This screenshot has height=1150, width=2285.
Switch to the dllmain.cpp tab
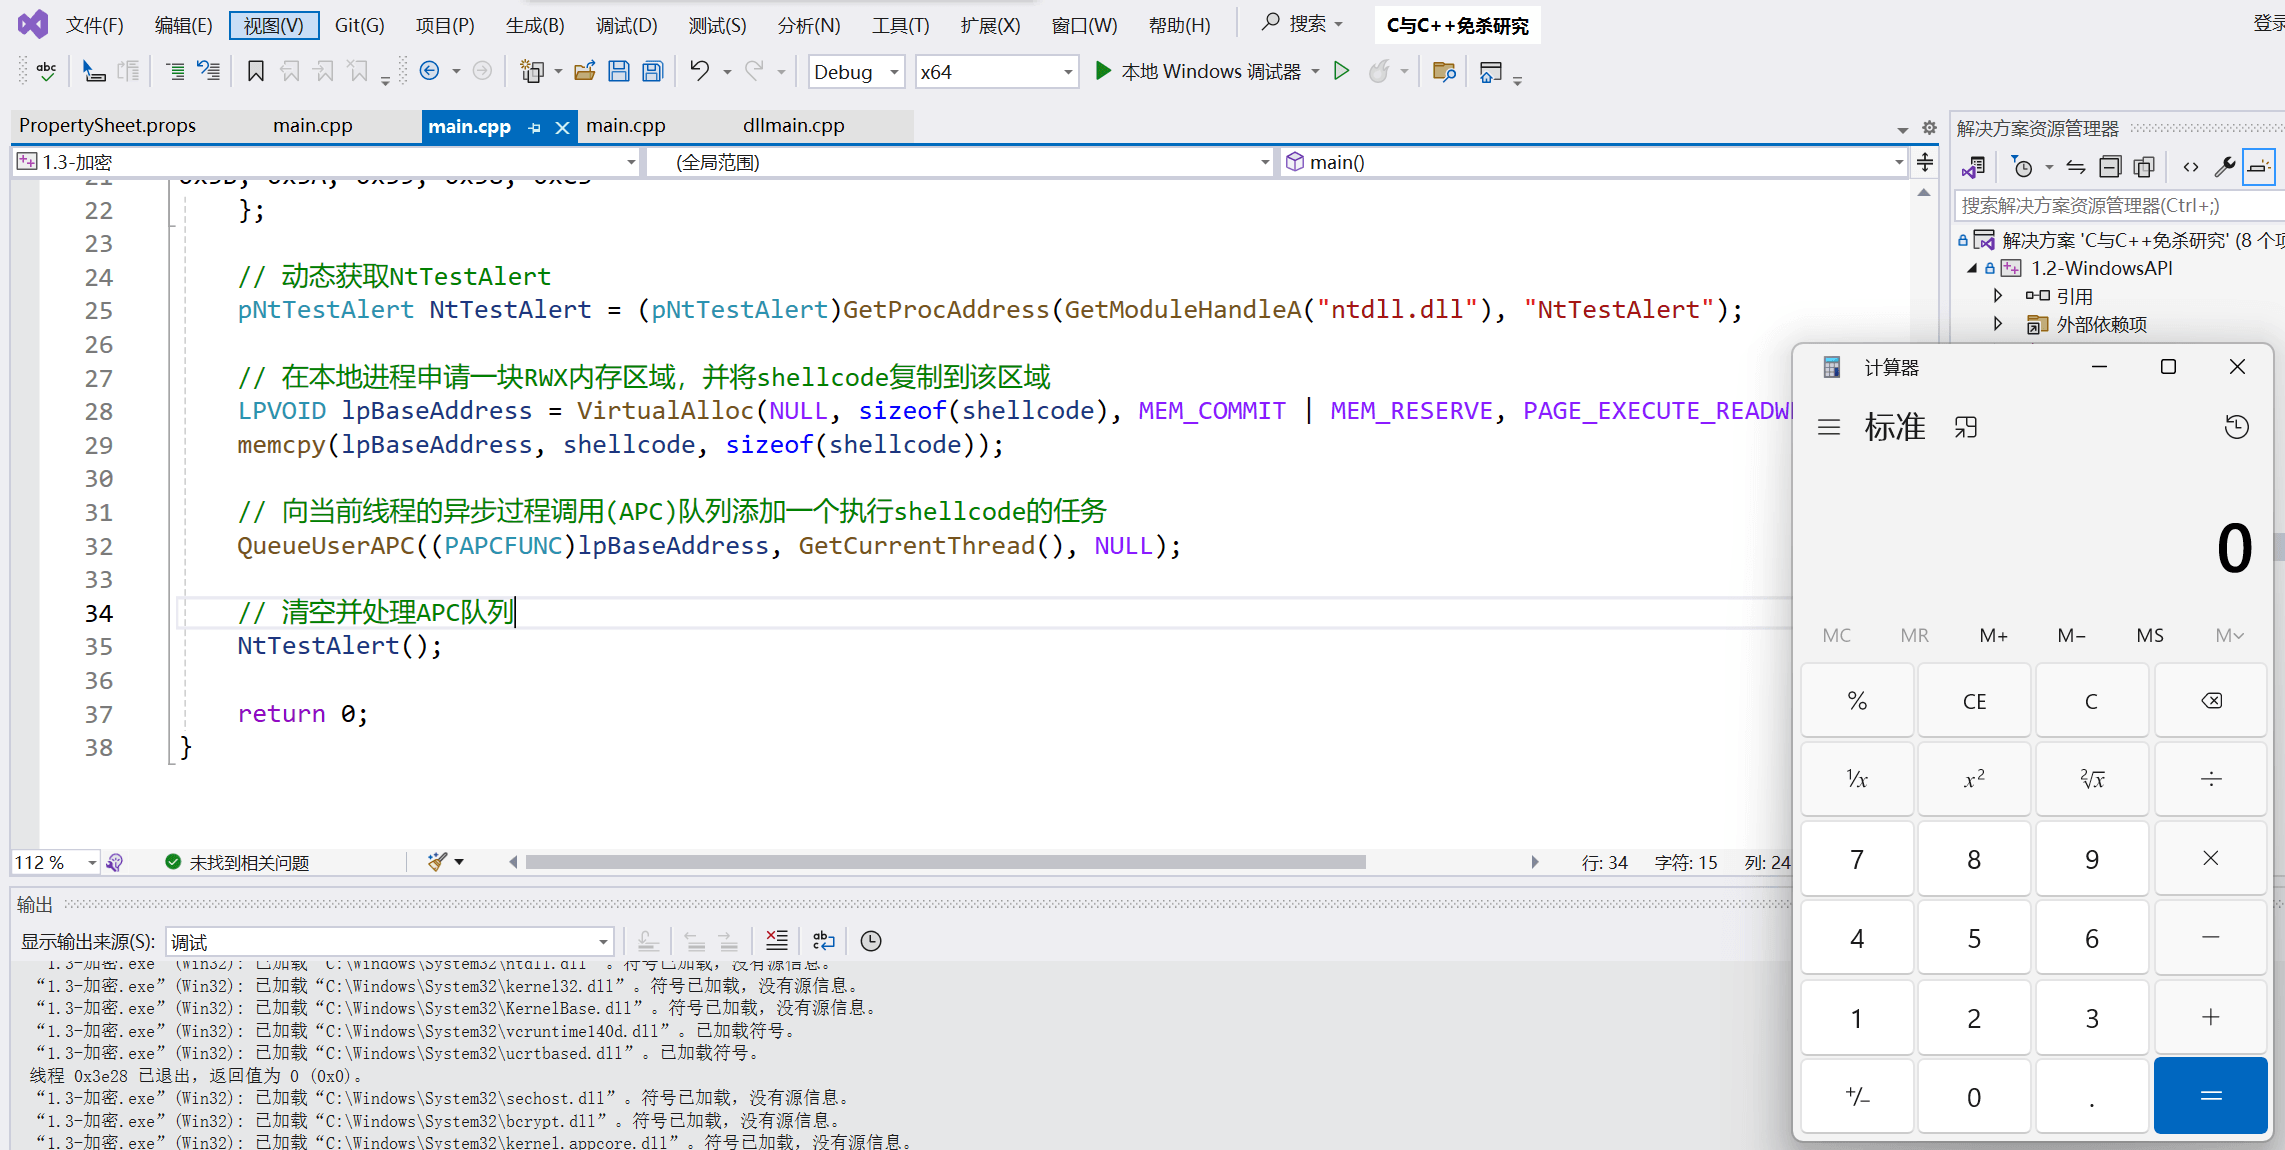tap(793, 126)
